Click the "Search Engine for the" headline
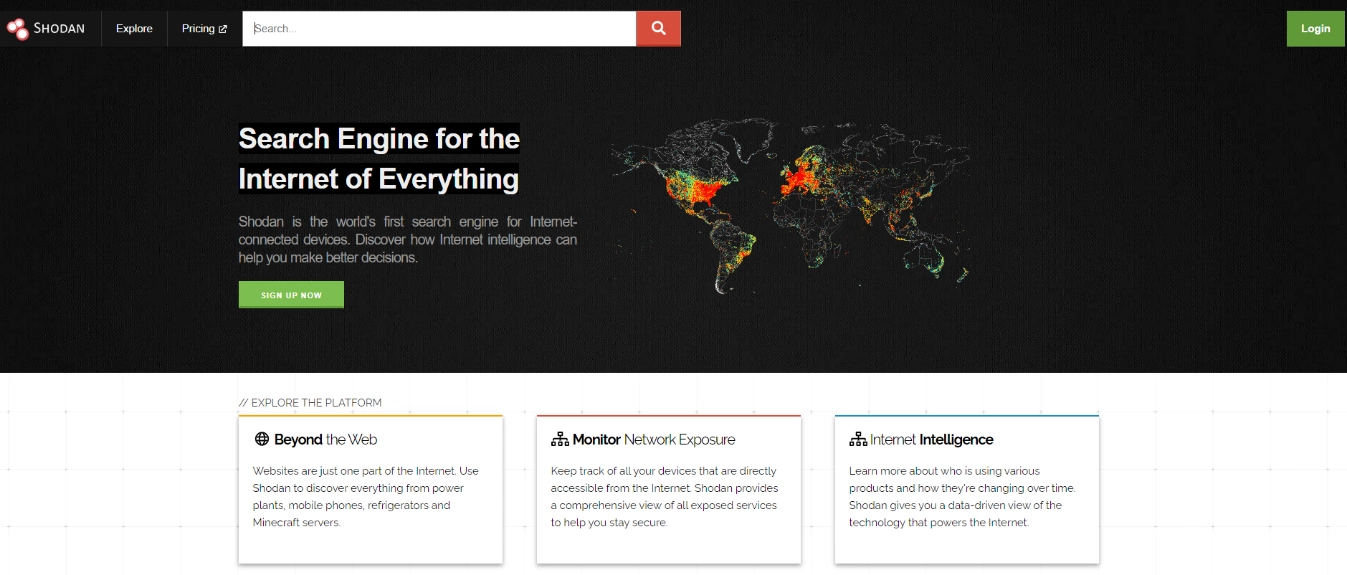Viewport: 1347px width, 575px height. click(379, 138)
